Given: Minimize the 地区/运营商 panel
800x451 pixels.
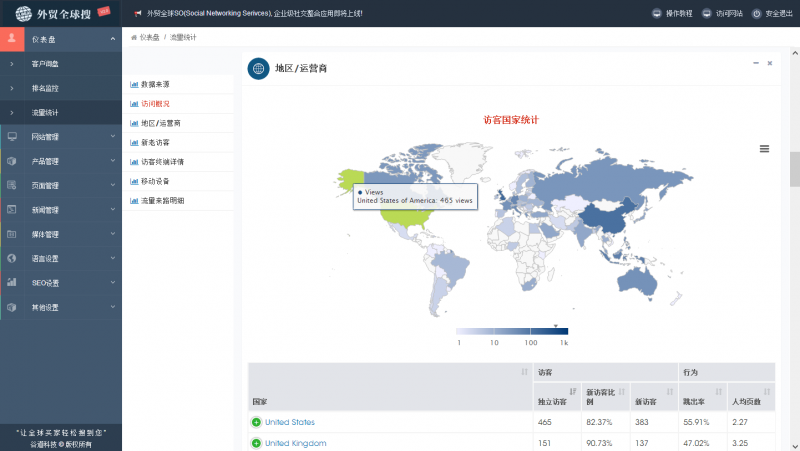Looking at the screenshot, I should pos(755,63).
